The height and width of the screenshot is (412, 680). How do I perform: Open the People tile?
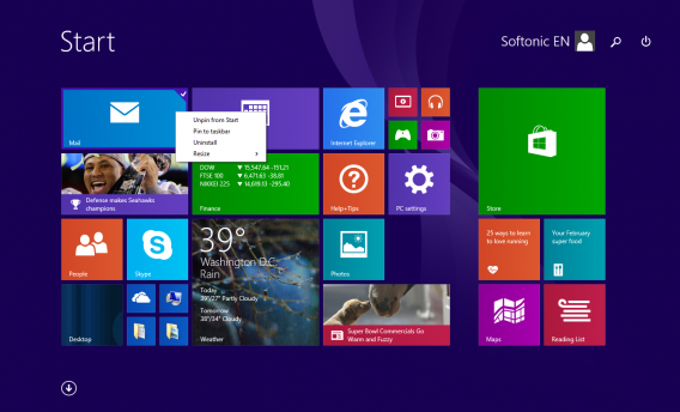click(92, 249)
